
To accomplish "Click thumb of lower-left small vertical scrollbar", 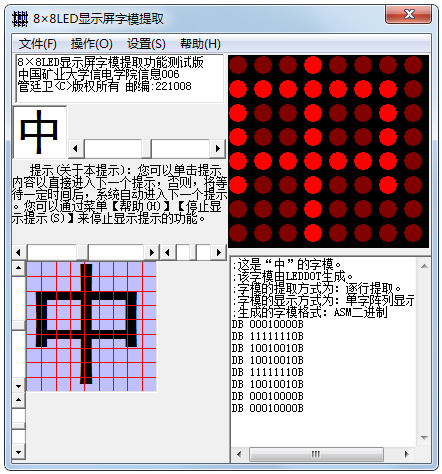I will tap(19, 426).
